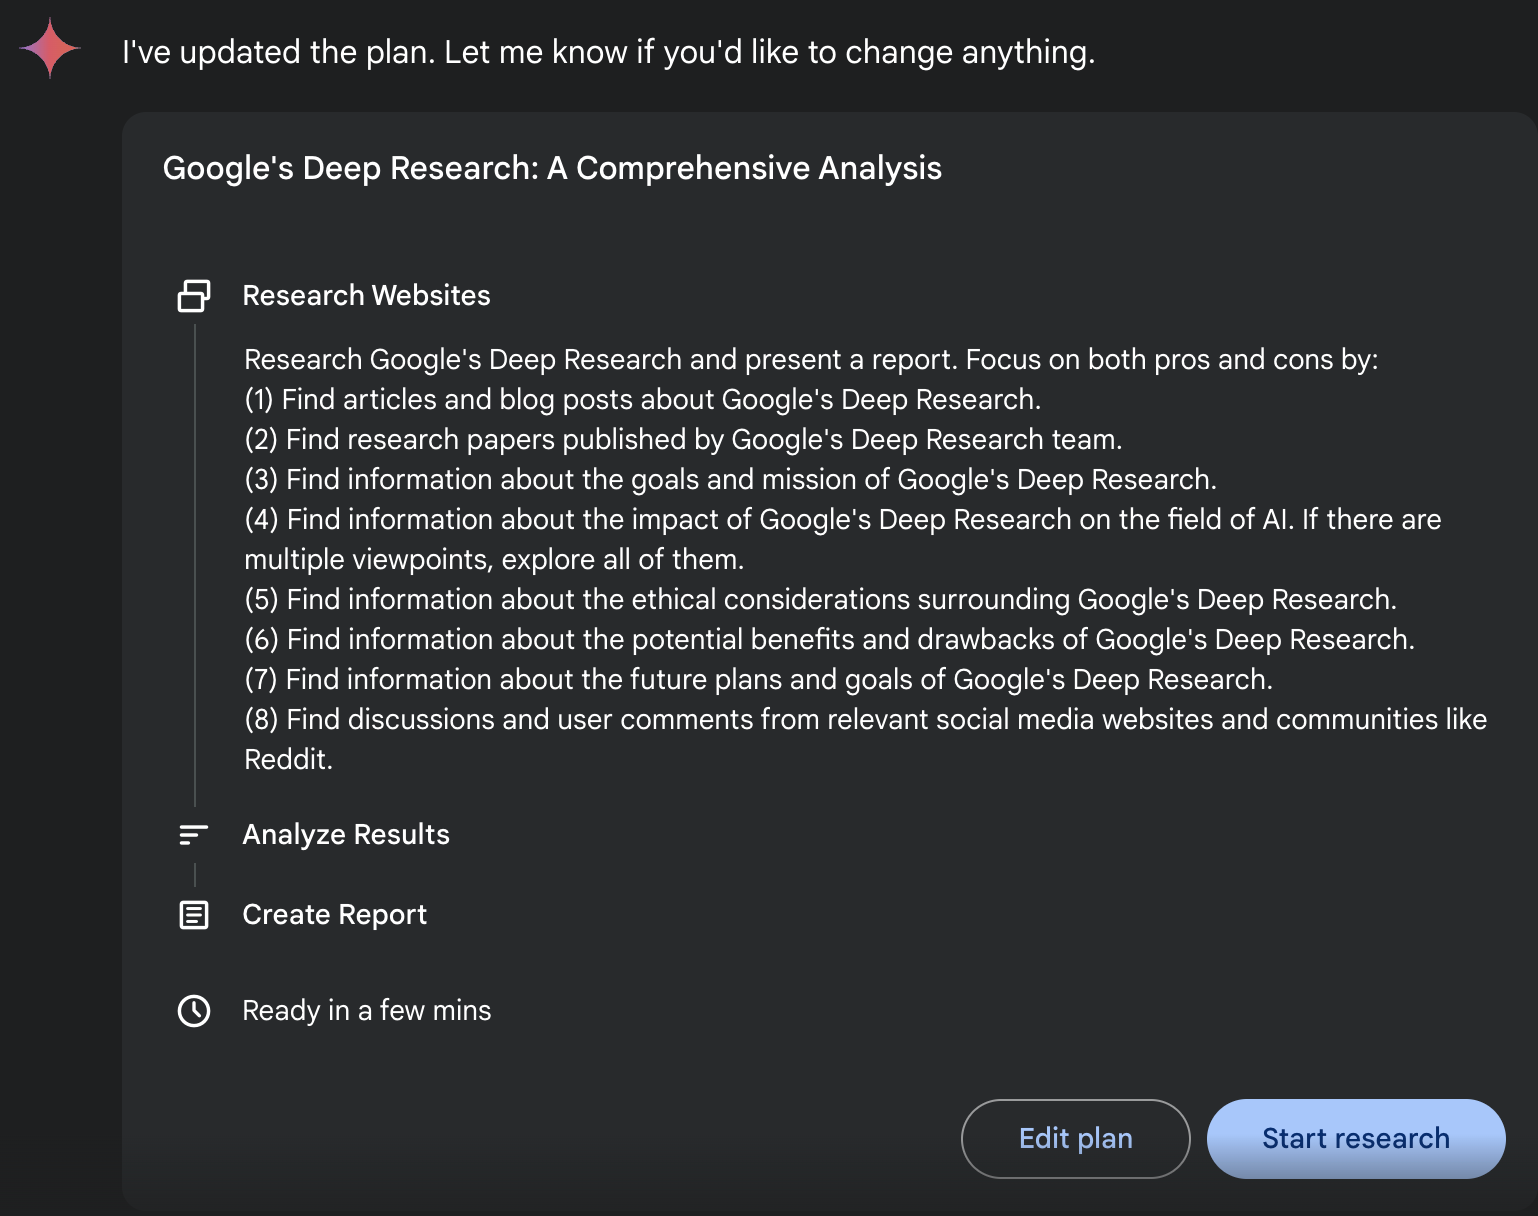Click the Ready in a few mins text
The image size is (1538, 1216).
tap(367, 1011)
